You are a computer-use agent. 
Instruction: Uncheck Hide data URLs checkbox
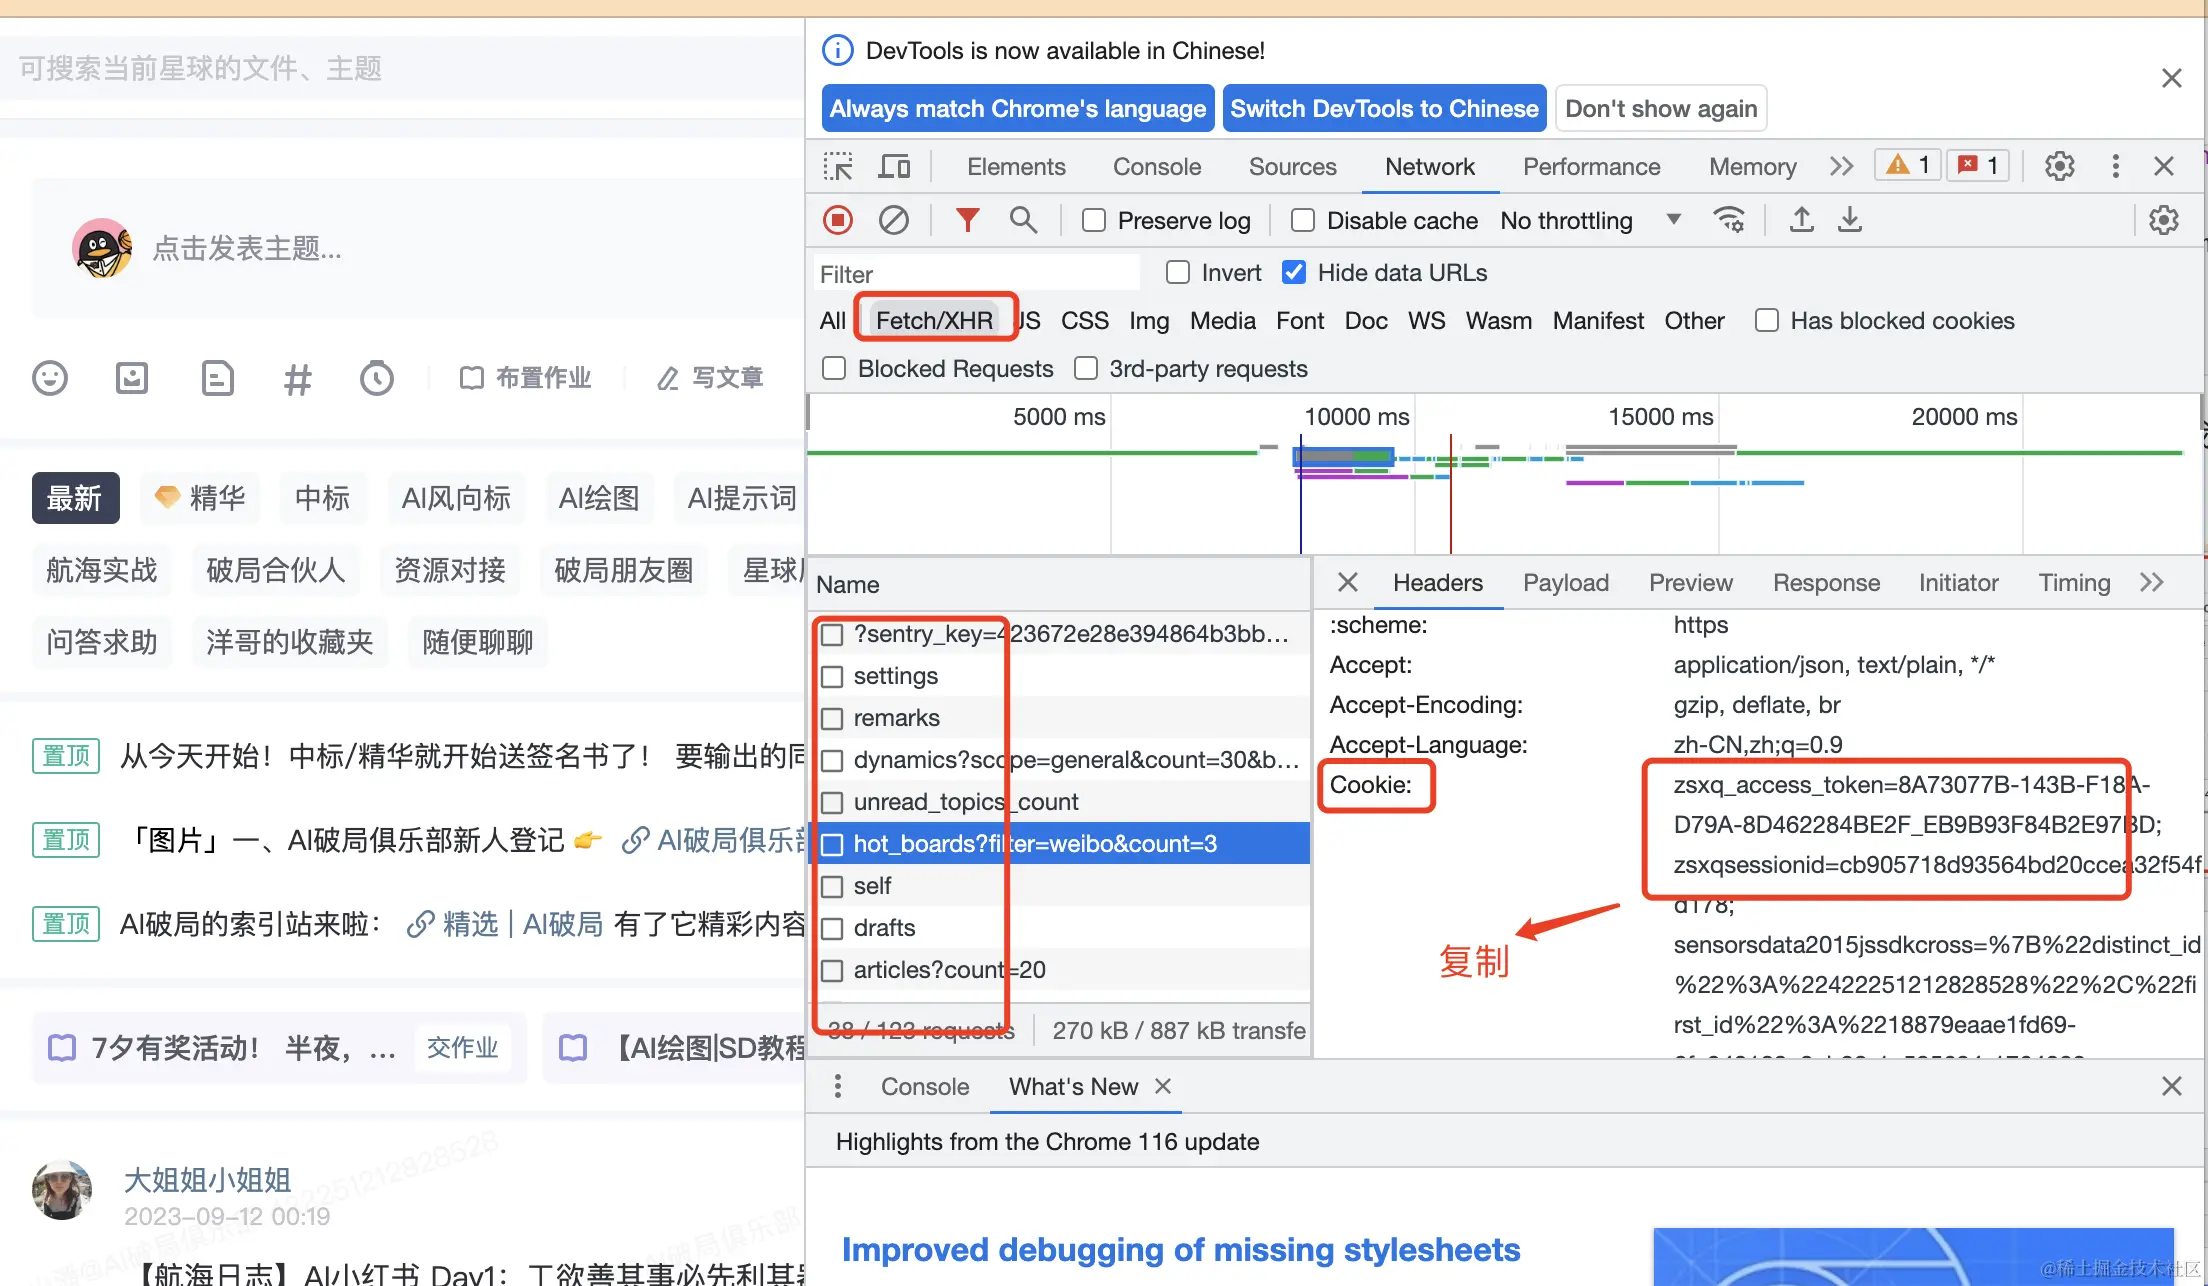click(x=1294, y=272)
